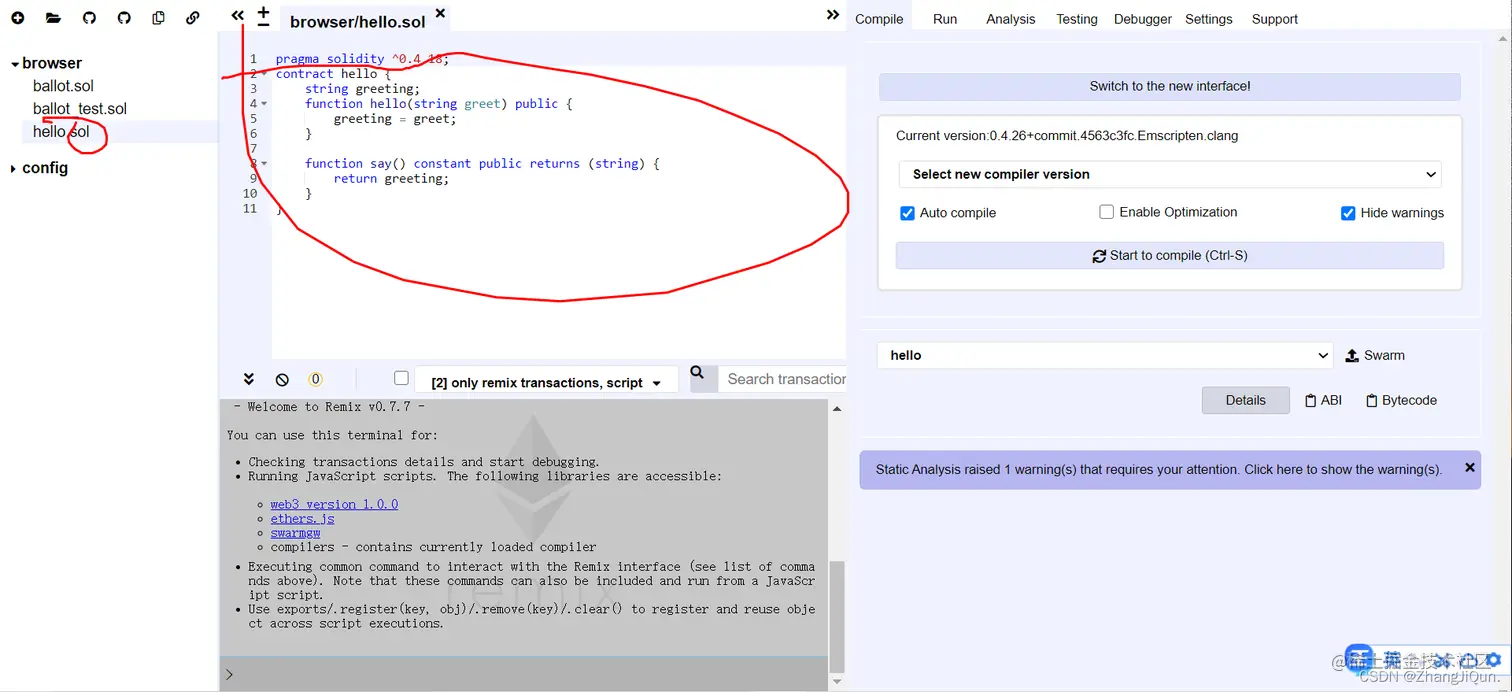This screenshot has width=1512, height=692.
Task: Go to the Debugger tab
Action: point(1143,19)
